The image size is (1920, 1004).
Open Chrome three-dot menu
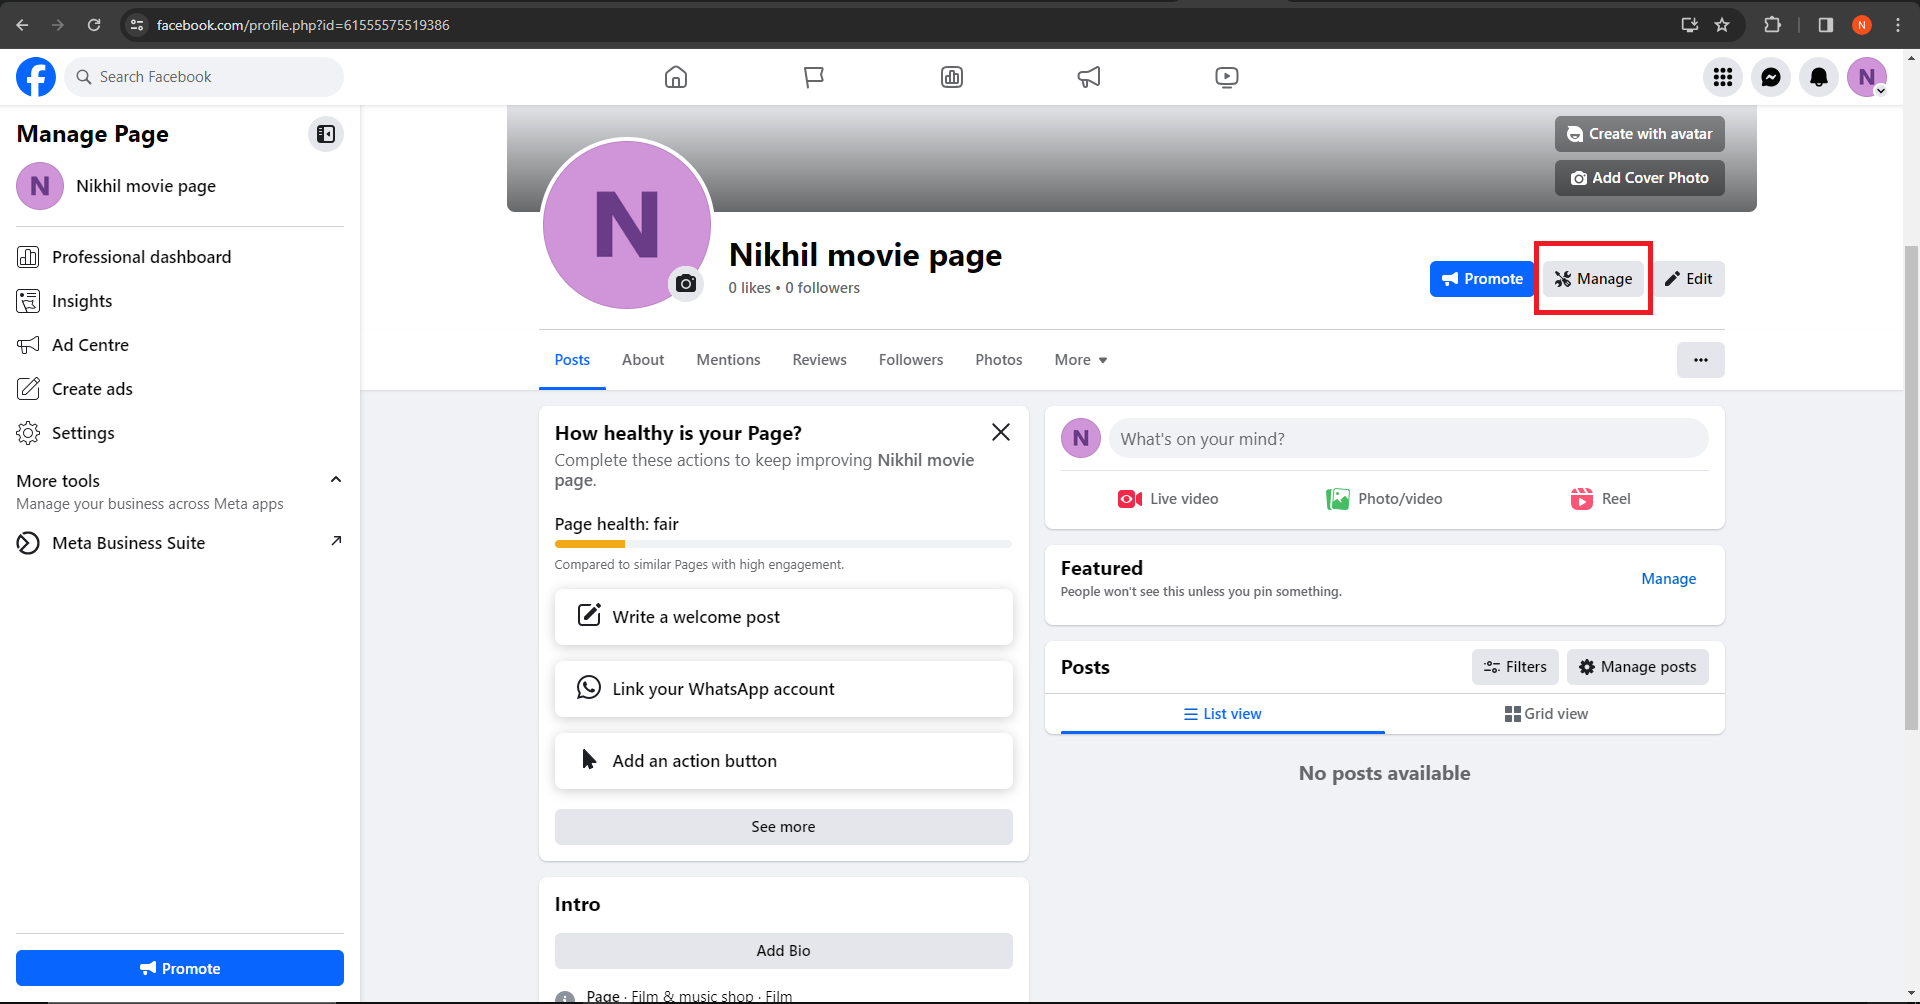click(x=1898, y=25)
